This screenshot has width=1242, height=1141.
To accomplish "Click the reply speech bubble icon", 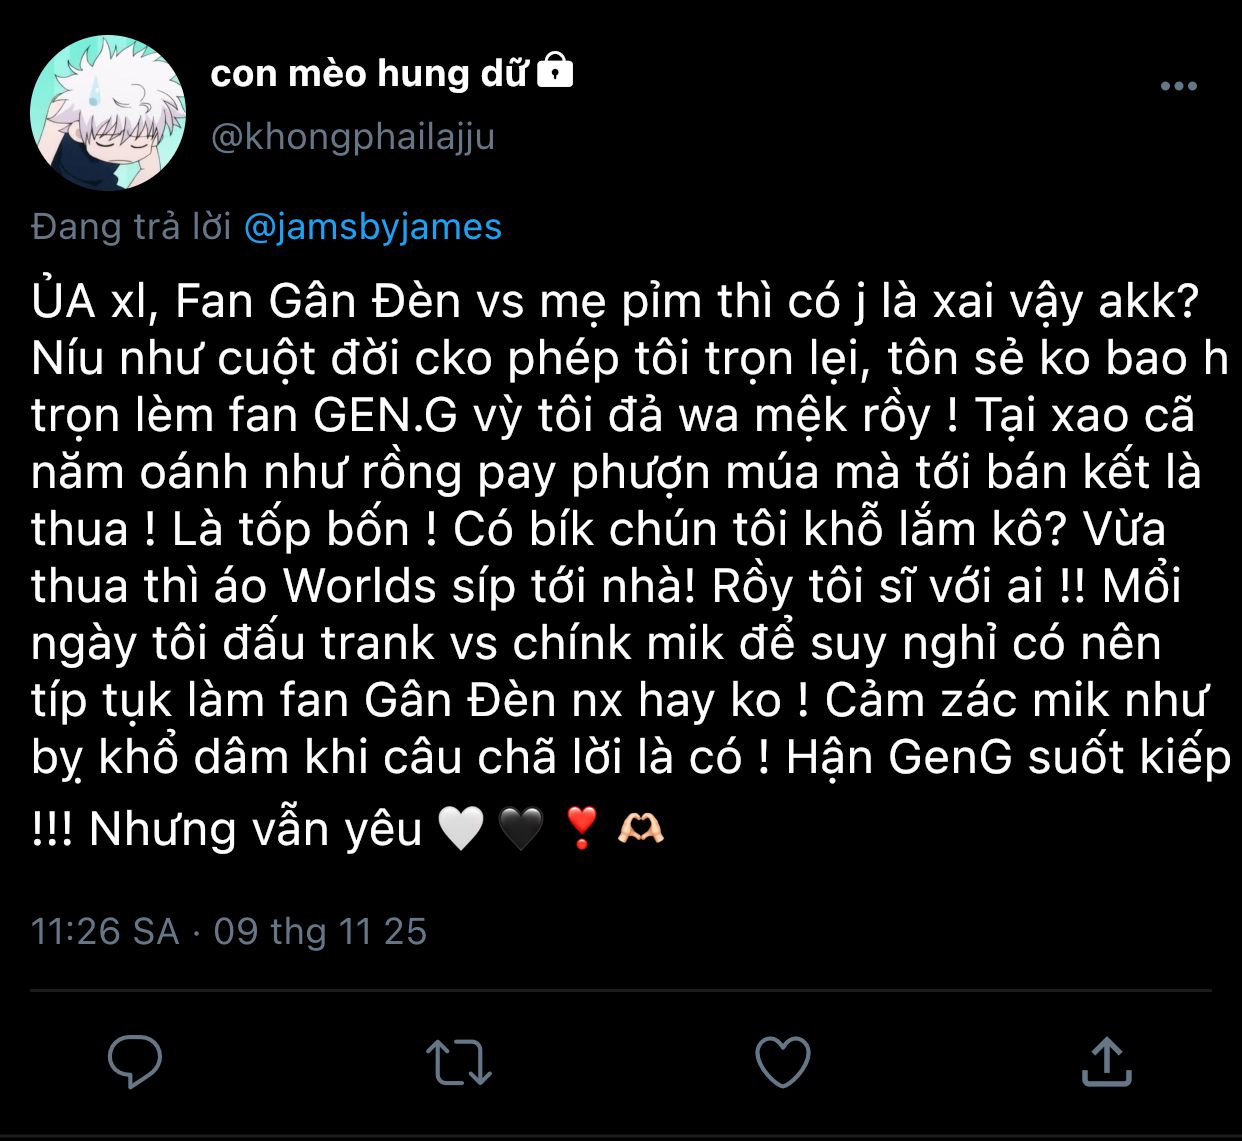I will pyautogui.click(x=135, y=1061).
